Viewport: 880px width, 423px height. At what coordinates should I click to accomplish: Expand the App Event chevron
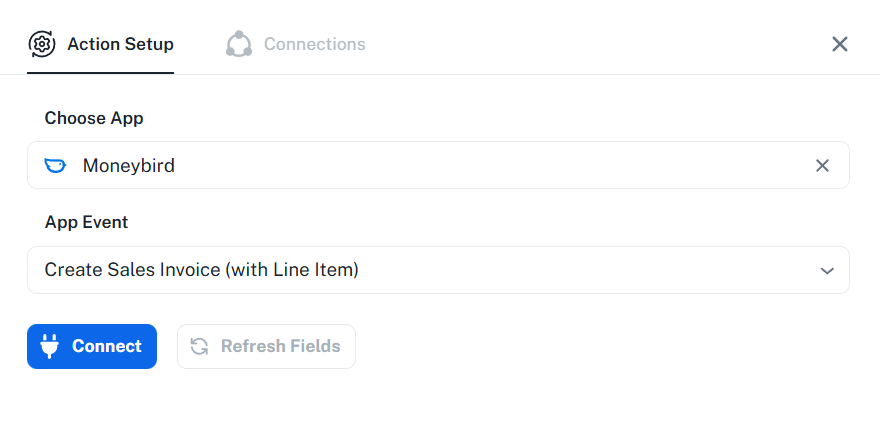[x=827, y=270]
